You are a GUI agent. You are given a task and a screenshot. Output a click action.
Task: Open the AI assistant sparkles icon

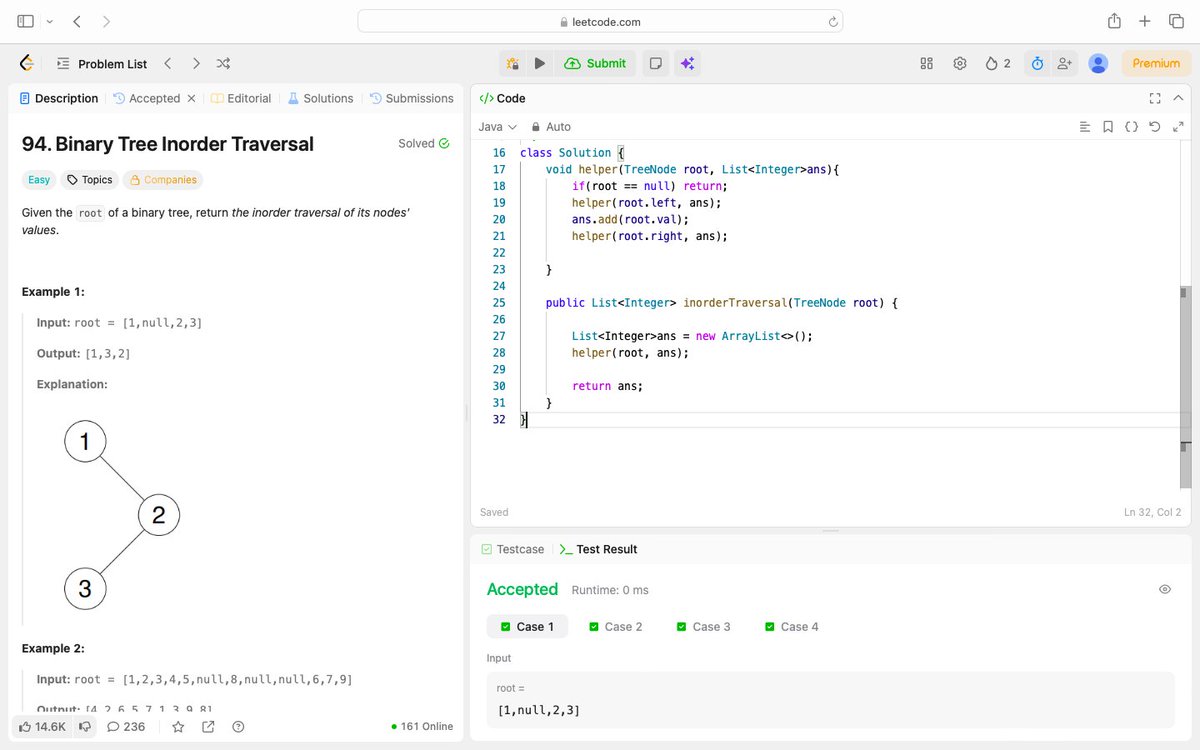(687, 62)
